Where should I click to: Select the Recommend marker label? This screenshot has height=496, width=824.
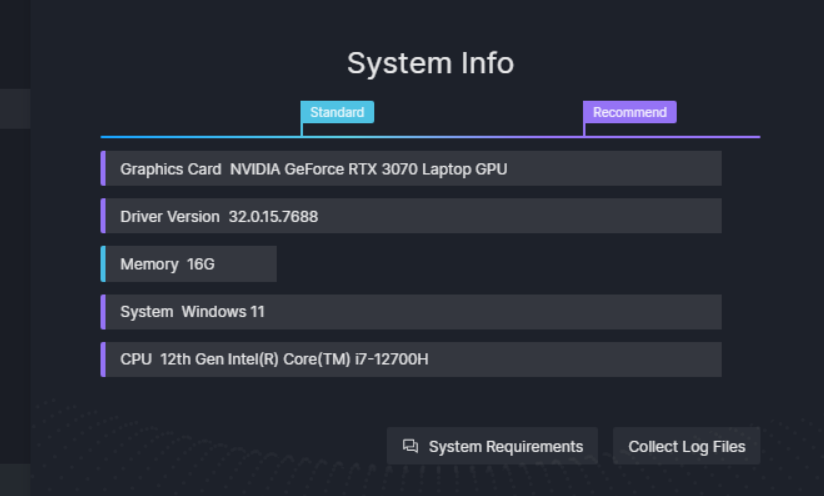pyautogui.click(x=630, y=112)
